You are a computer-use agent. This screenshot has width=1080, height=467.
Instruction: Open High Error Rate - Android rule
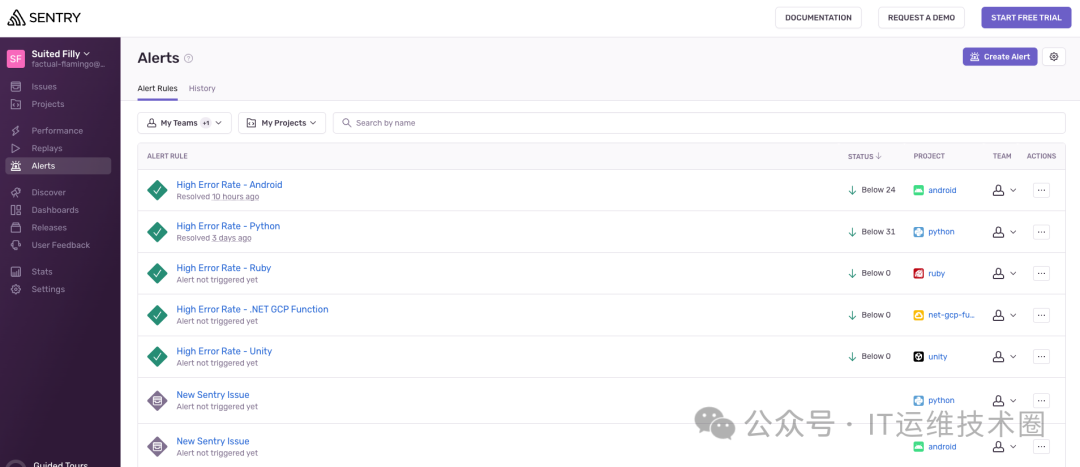(229, 185)
